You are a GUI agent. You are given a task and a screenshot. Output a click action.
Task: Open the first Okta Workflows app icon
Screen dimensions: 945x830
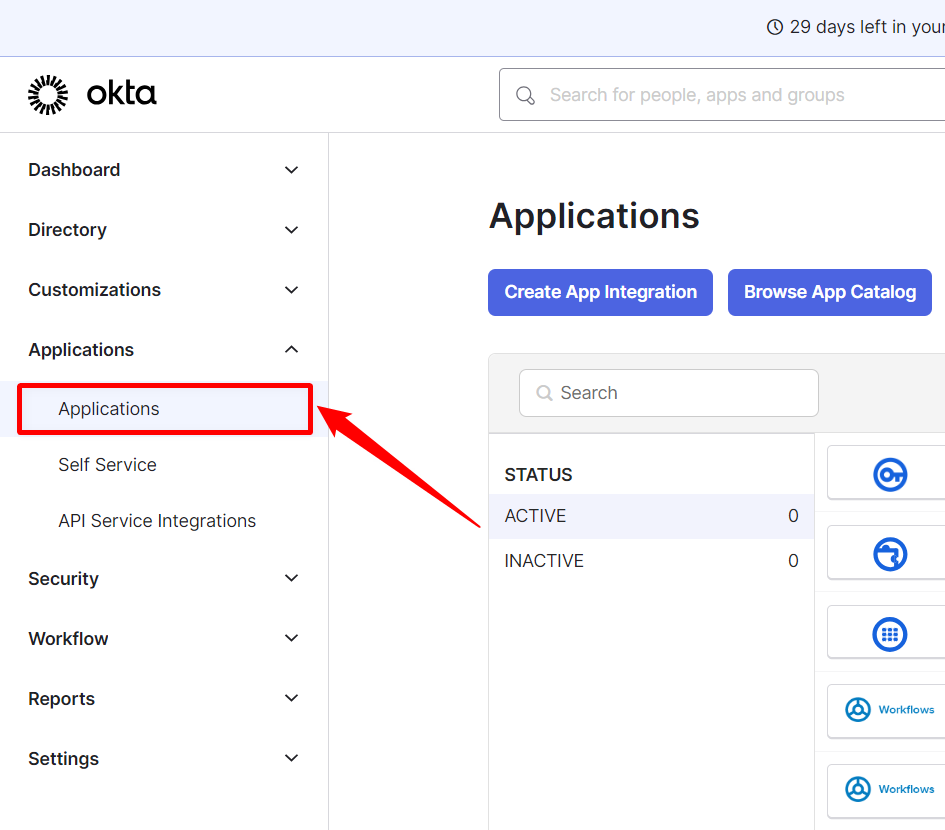pyautogui.click(x=858, y=709)
